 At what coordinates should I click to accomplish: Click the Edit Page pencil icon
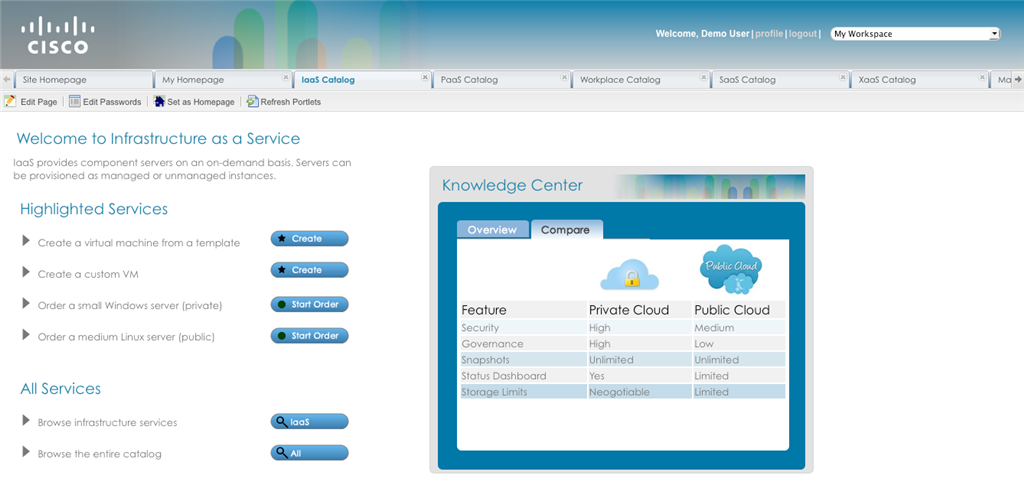[10, 101]
